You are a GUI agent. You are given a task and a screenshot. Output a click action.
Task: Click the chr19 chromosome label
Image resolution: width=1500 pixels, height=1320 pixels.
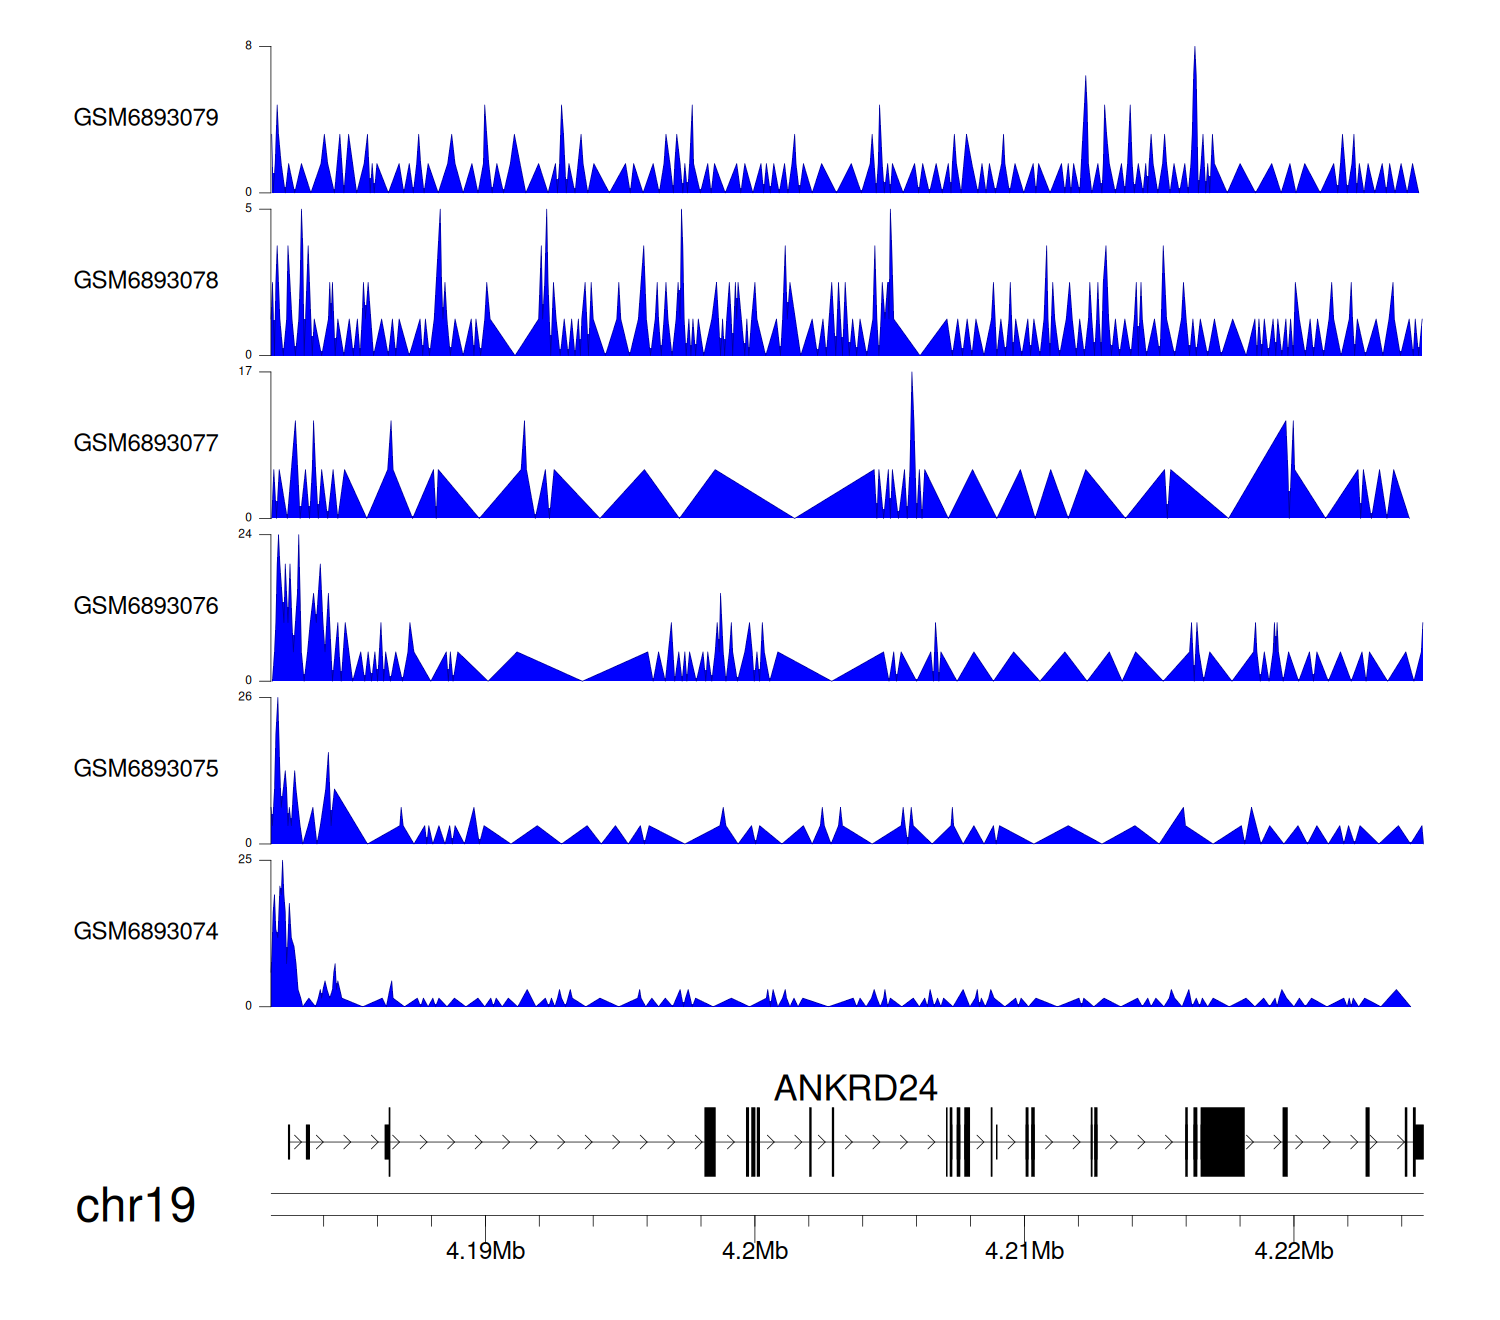pyautogui.click(x=135, y=1206)
